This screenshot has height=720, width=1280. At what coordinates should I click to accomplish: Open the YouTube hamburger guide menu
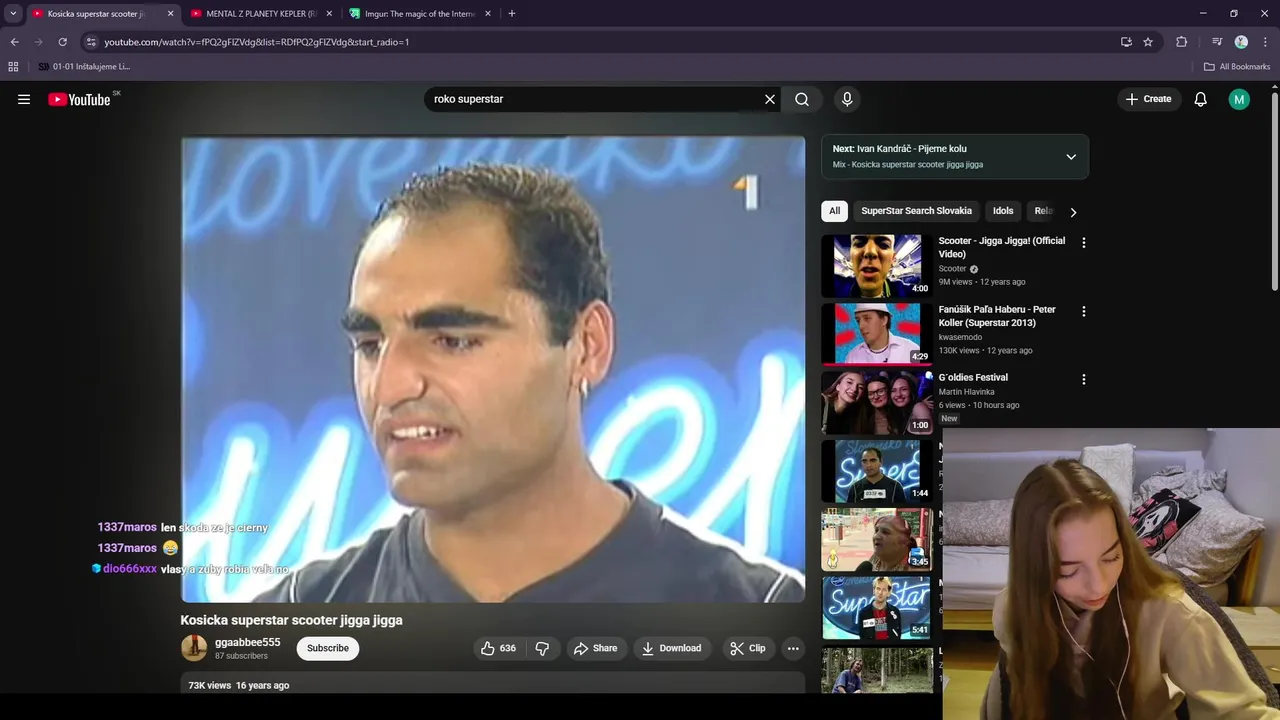point(24,99)
